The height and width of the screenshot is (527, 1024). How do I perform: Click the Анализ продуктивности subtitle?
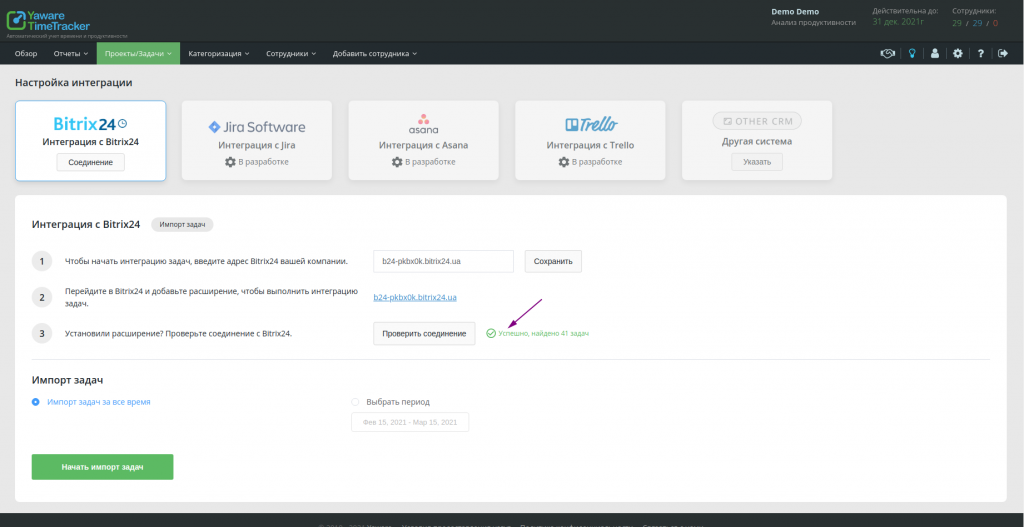813,22
